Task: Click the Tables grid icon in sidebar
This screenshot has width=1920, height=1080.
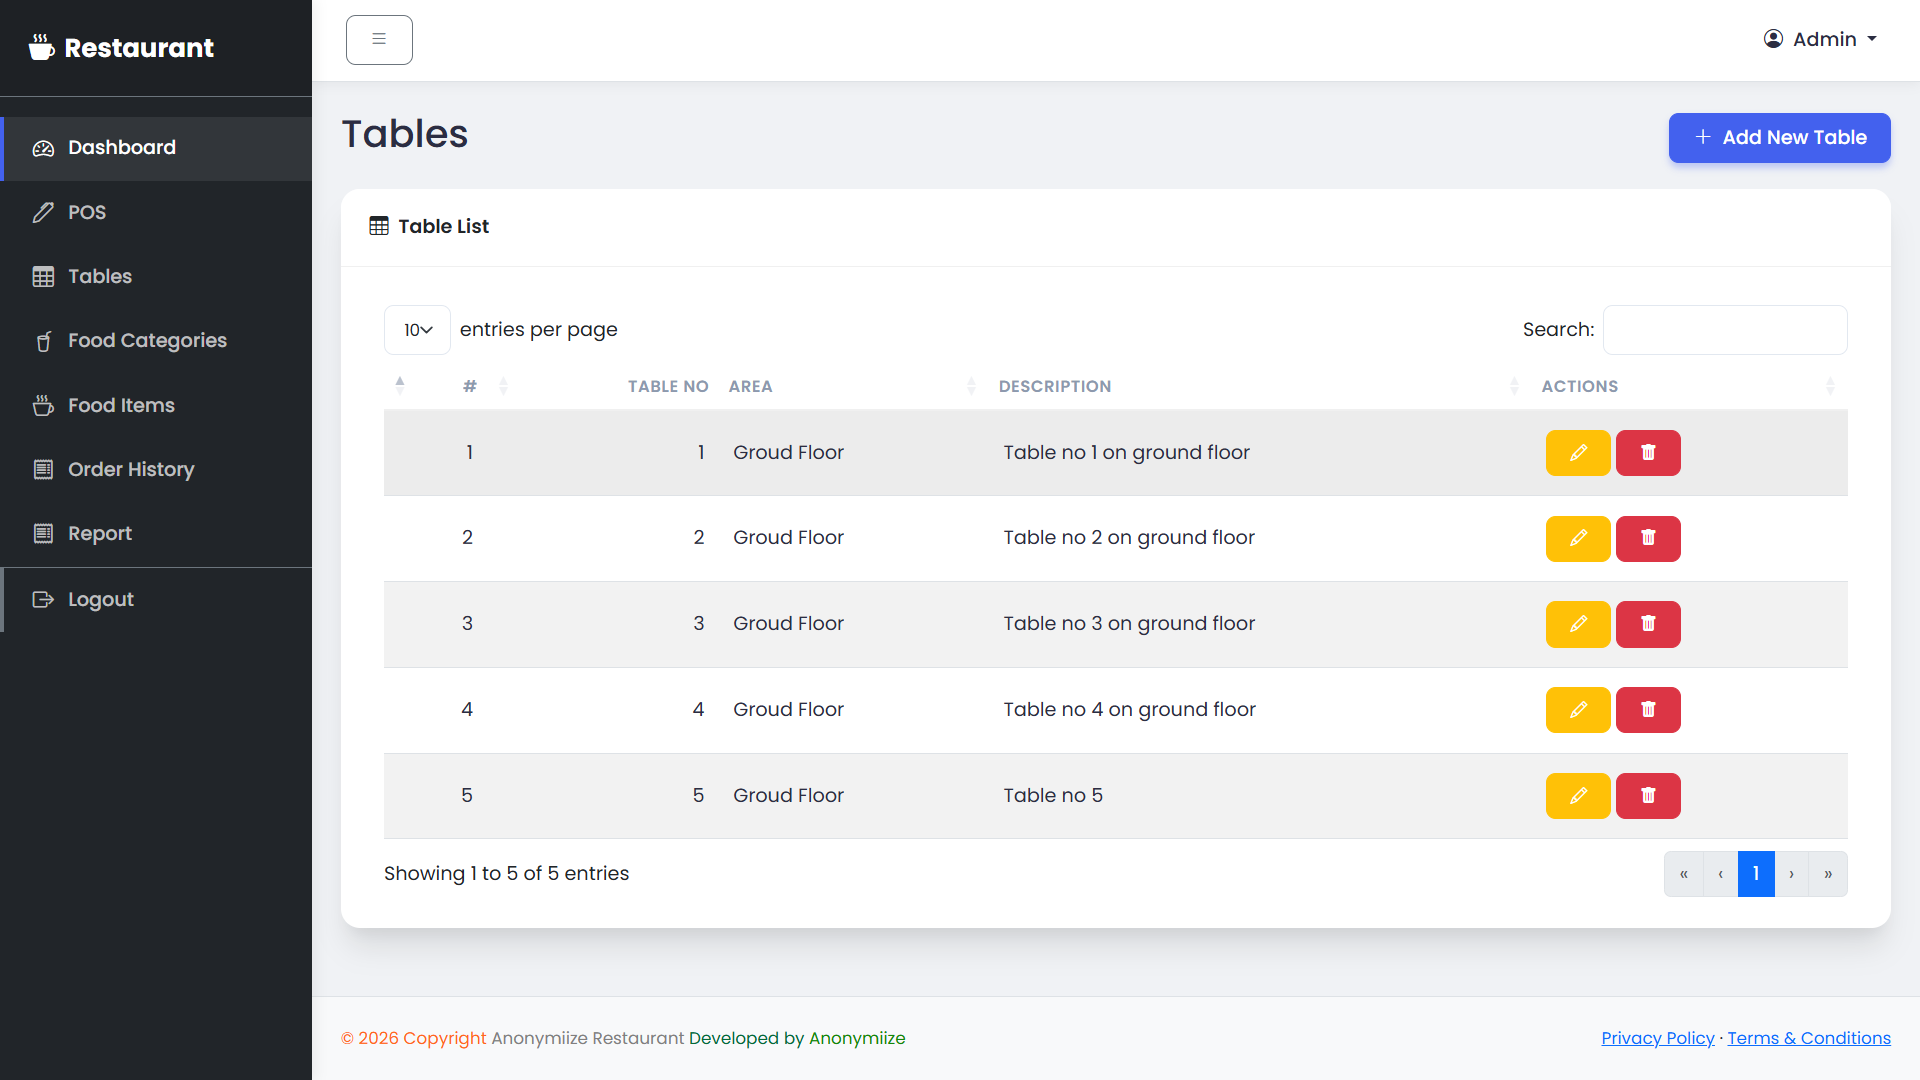Action: pyautogui.click(x=43, y=277)
